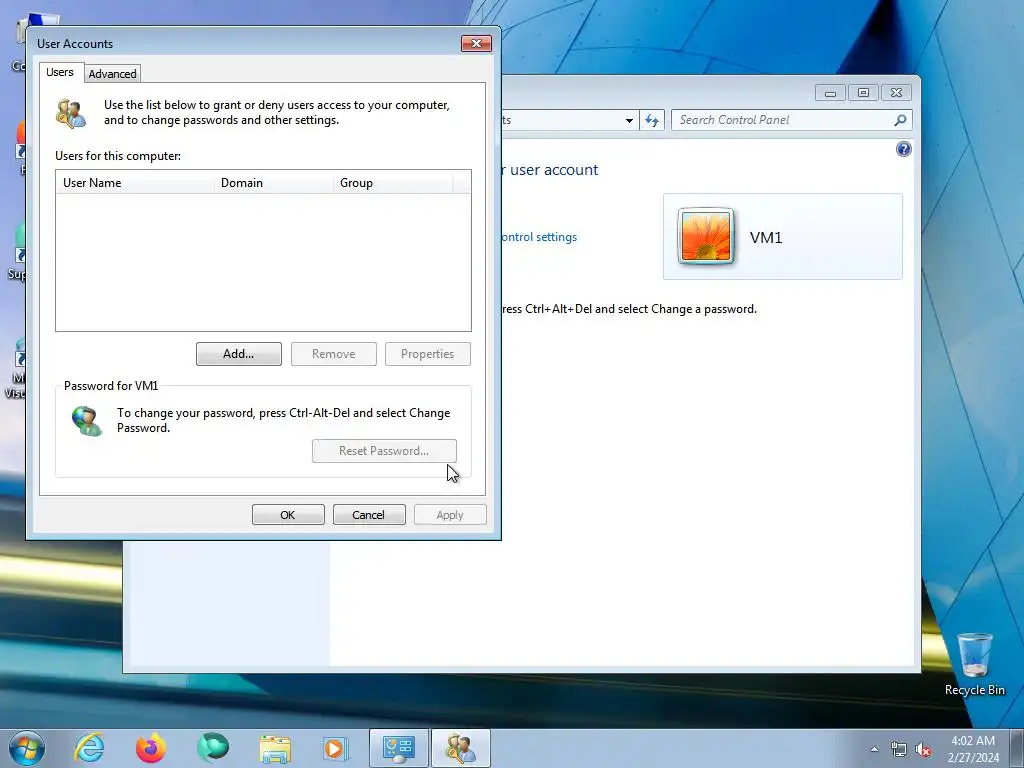Viewport: 1024px width, 768px height.
Task: Select the Recycle Bin desktop icon
Action: (x=974, y=664)
